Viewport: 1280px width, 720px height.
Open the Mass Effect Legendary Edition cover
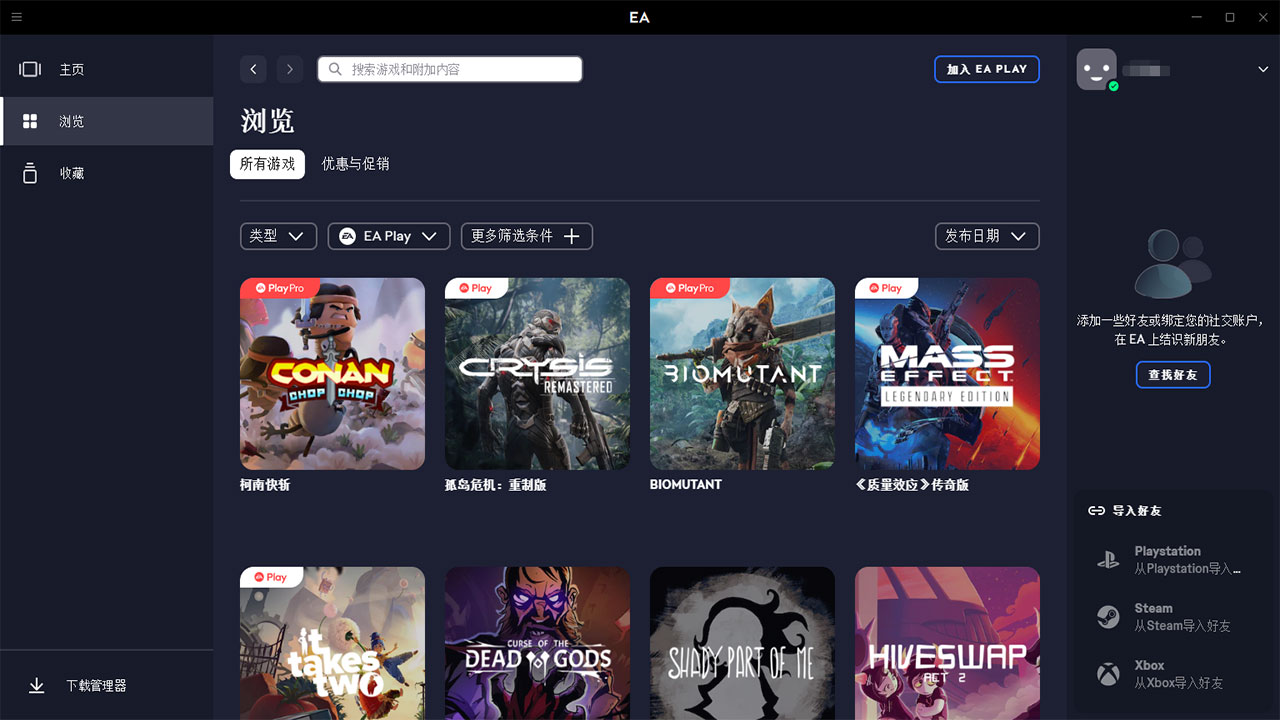click(947, 374)
